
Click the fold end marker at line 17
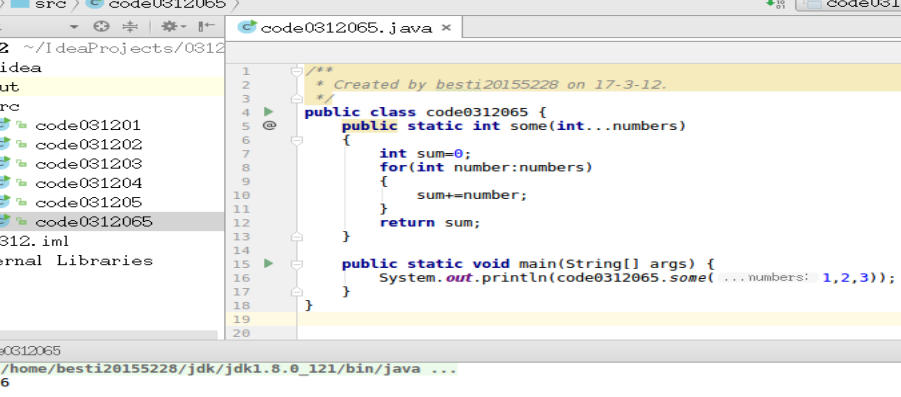[x=297, y=291]
